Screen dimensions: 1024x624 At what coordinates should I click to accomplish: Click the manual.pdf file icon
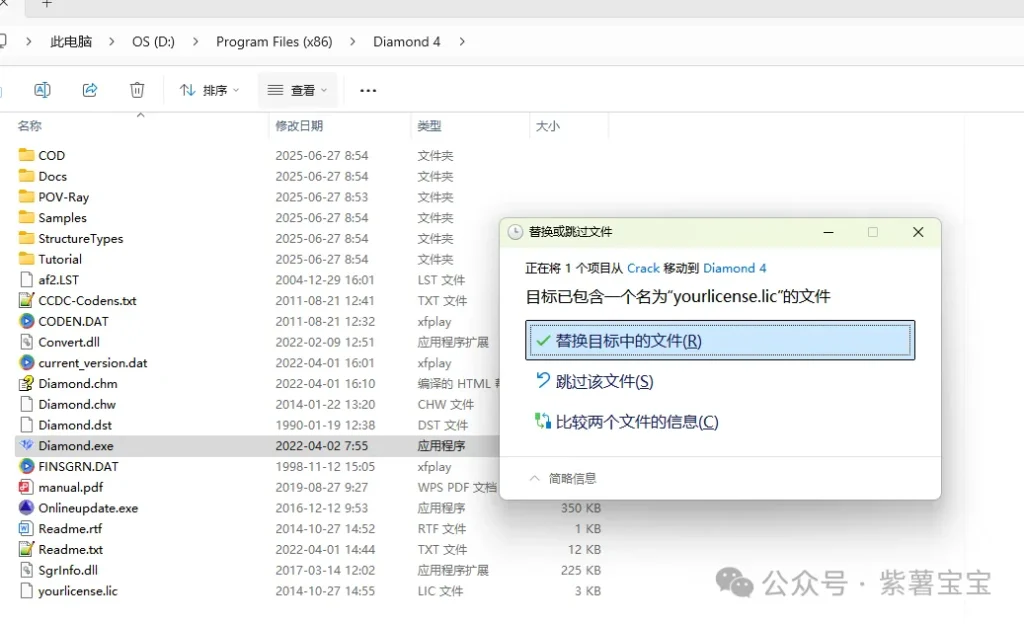(x=27, y=487)
